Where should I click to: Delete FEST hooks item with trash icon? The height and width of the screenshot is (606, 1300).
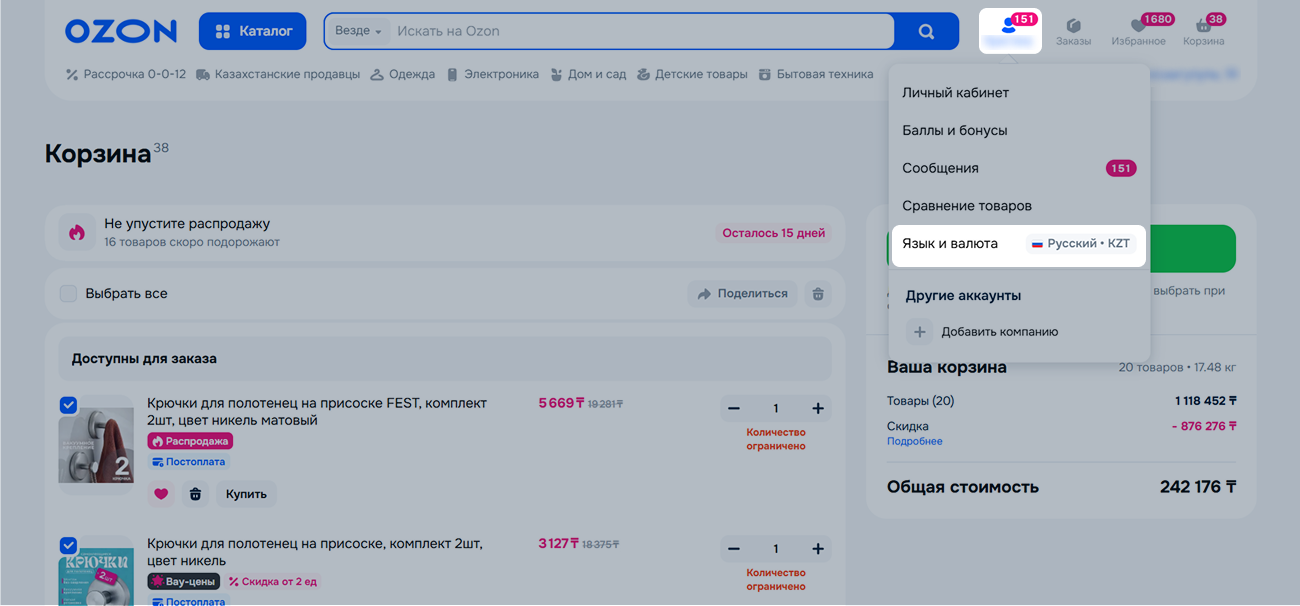195,494
